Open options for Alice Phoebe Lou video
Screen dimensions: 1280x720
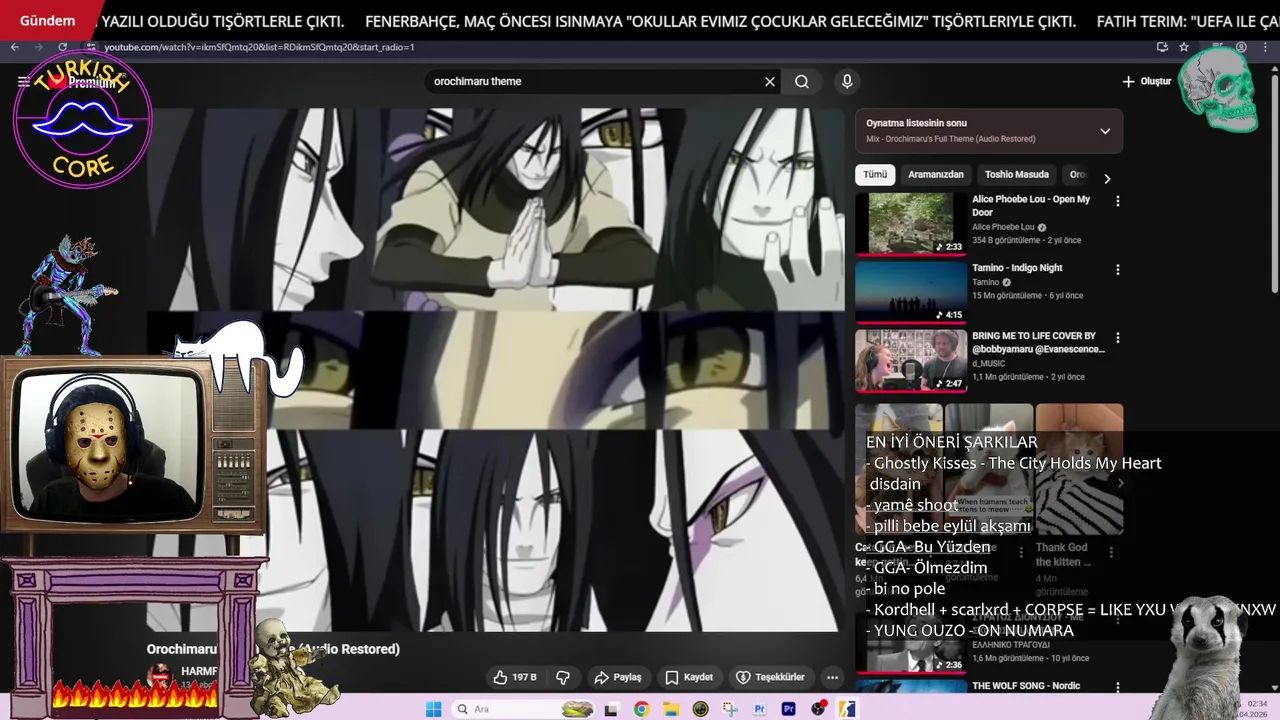click(1118, 201)
